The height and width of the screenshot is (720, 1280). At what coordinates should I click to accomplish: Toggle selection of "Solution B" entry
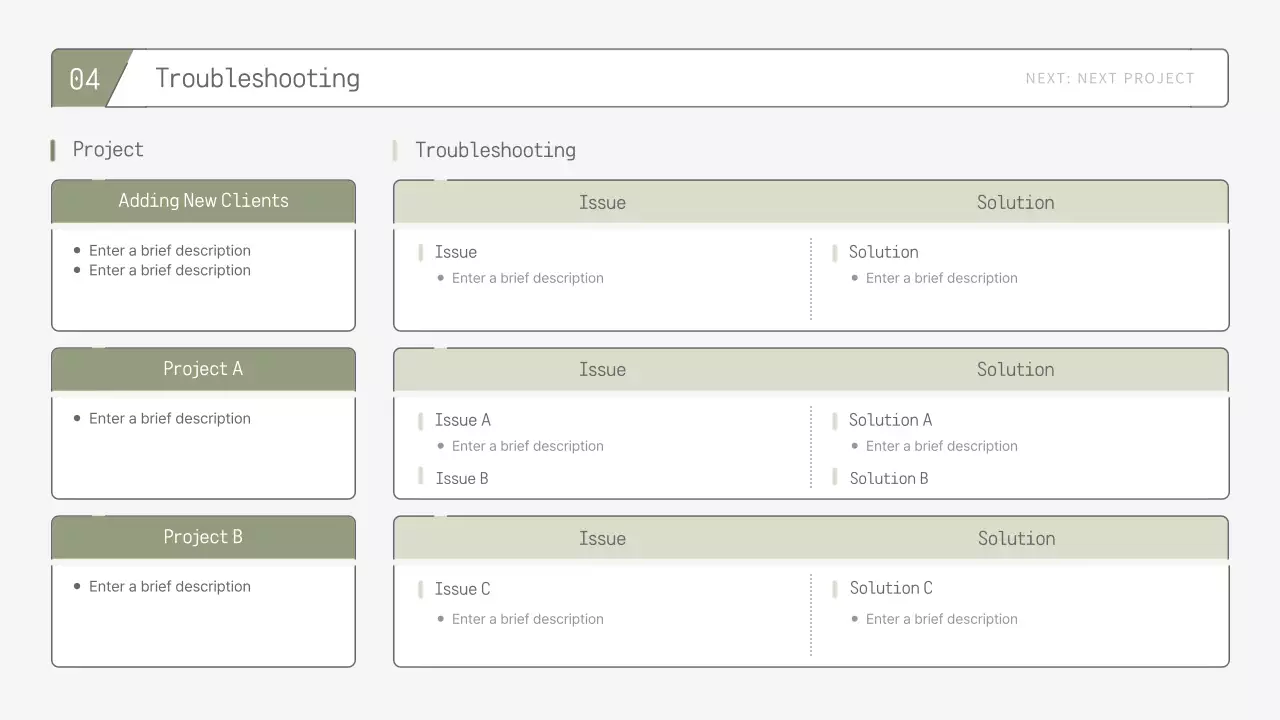(890, 478)
